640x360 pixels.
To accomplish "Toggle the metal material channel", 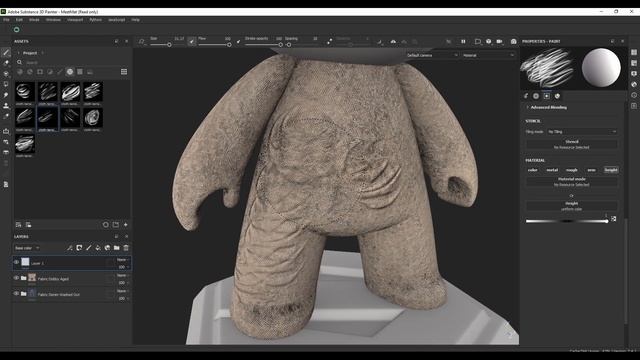I will pyautogui.click(x=552, y=170).
